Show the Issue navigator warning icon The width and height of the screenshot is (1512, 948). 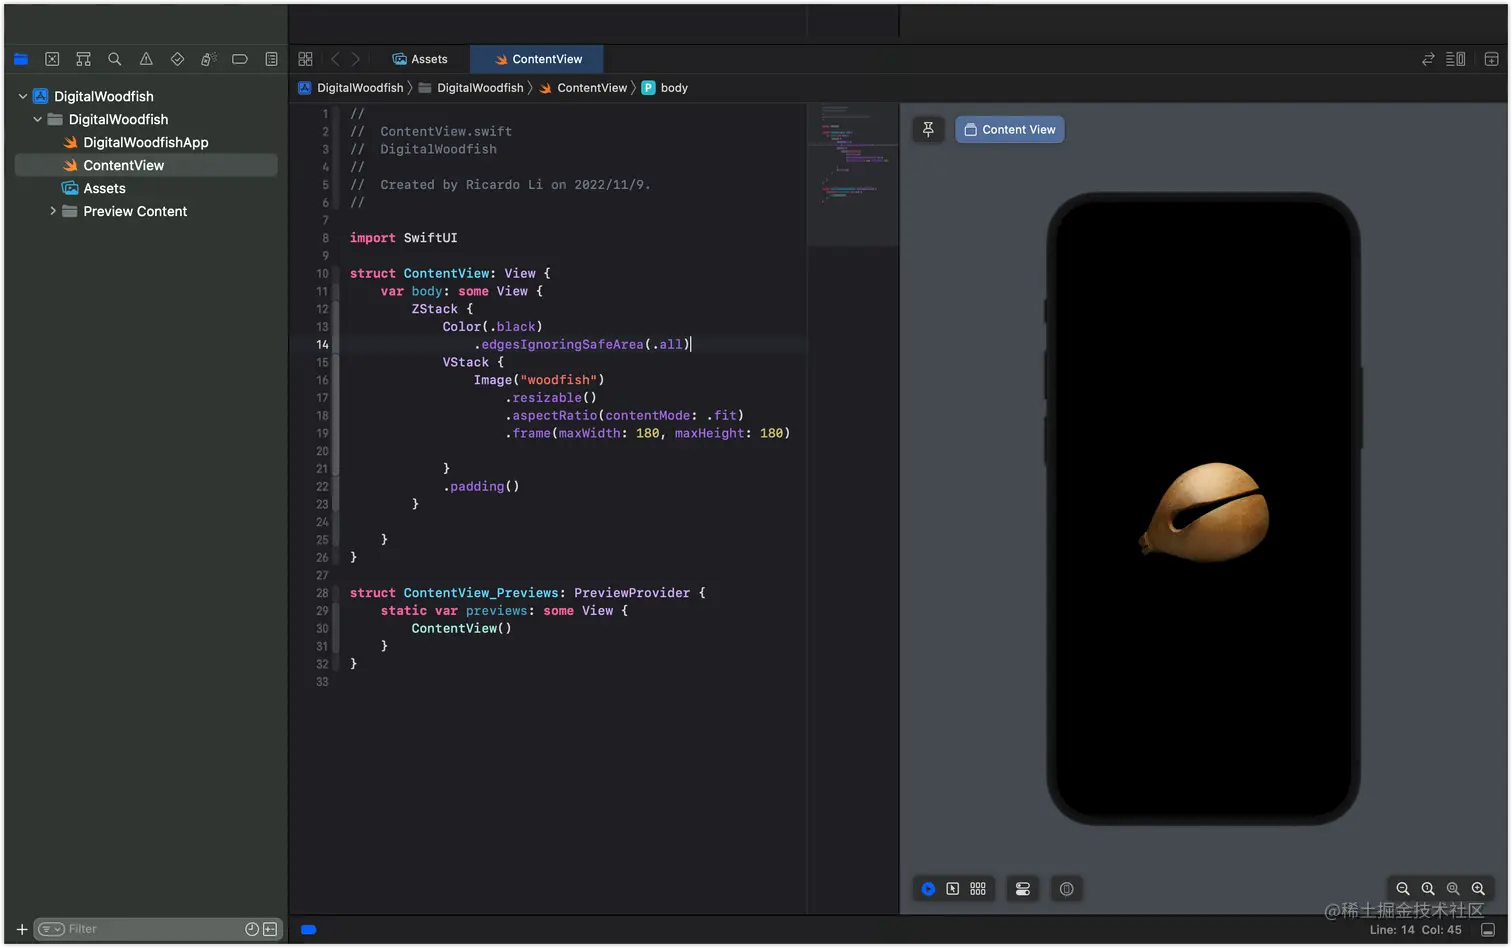pos(146,59)
